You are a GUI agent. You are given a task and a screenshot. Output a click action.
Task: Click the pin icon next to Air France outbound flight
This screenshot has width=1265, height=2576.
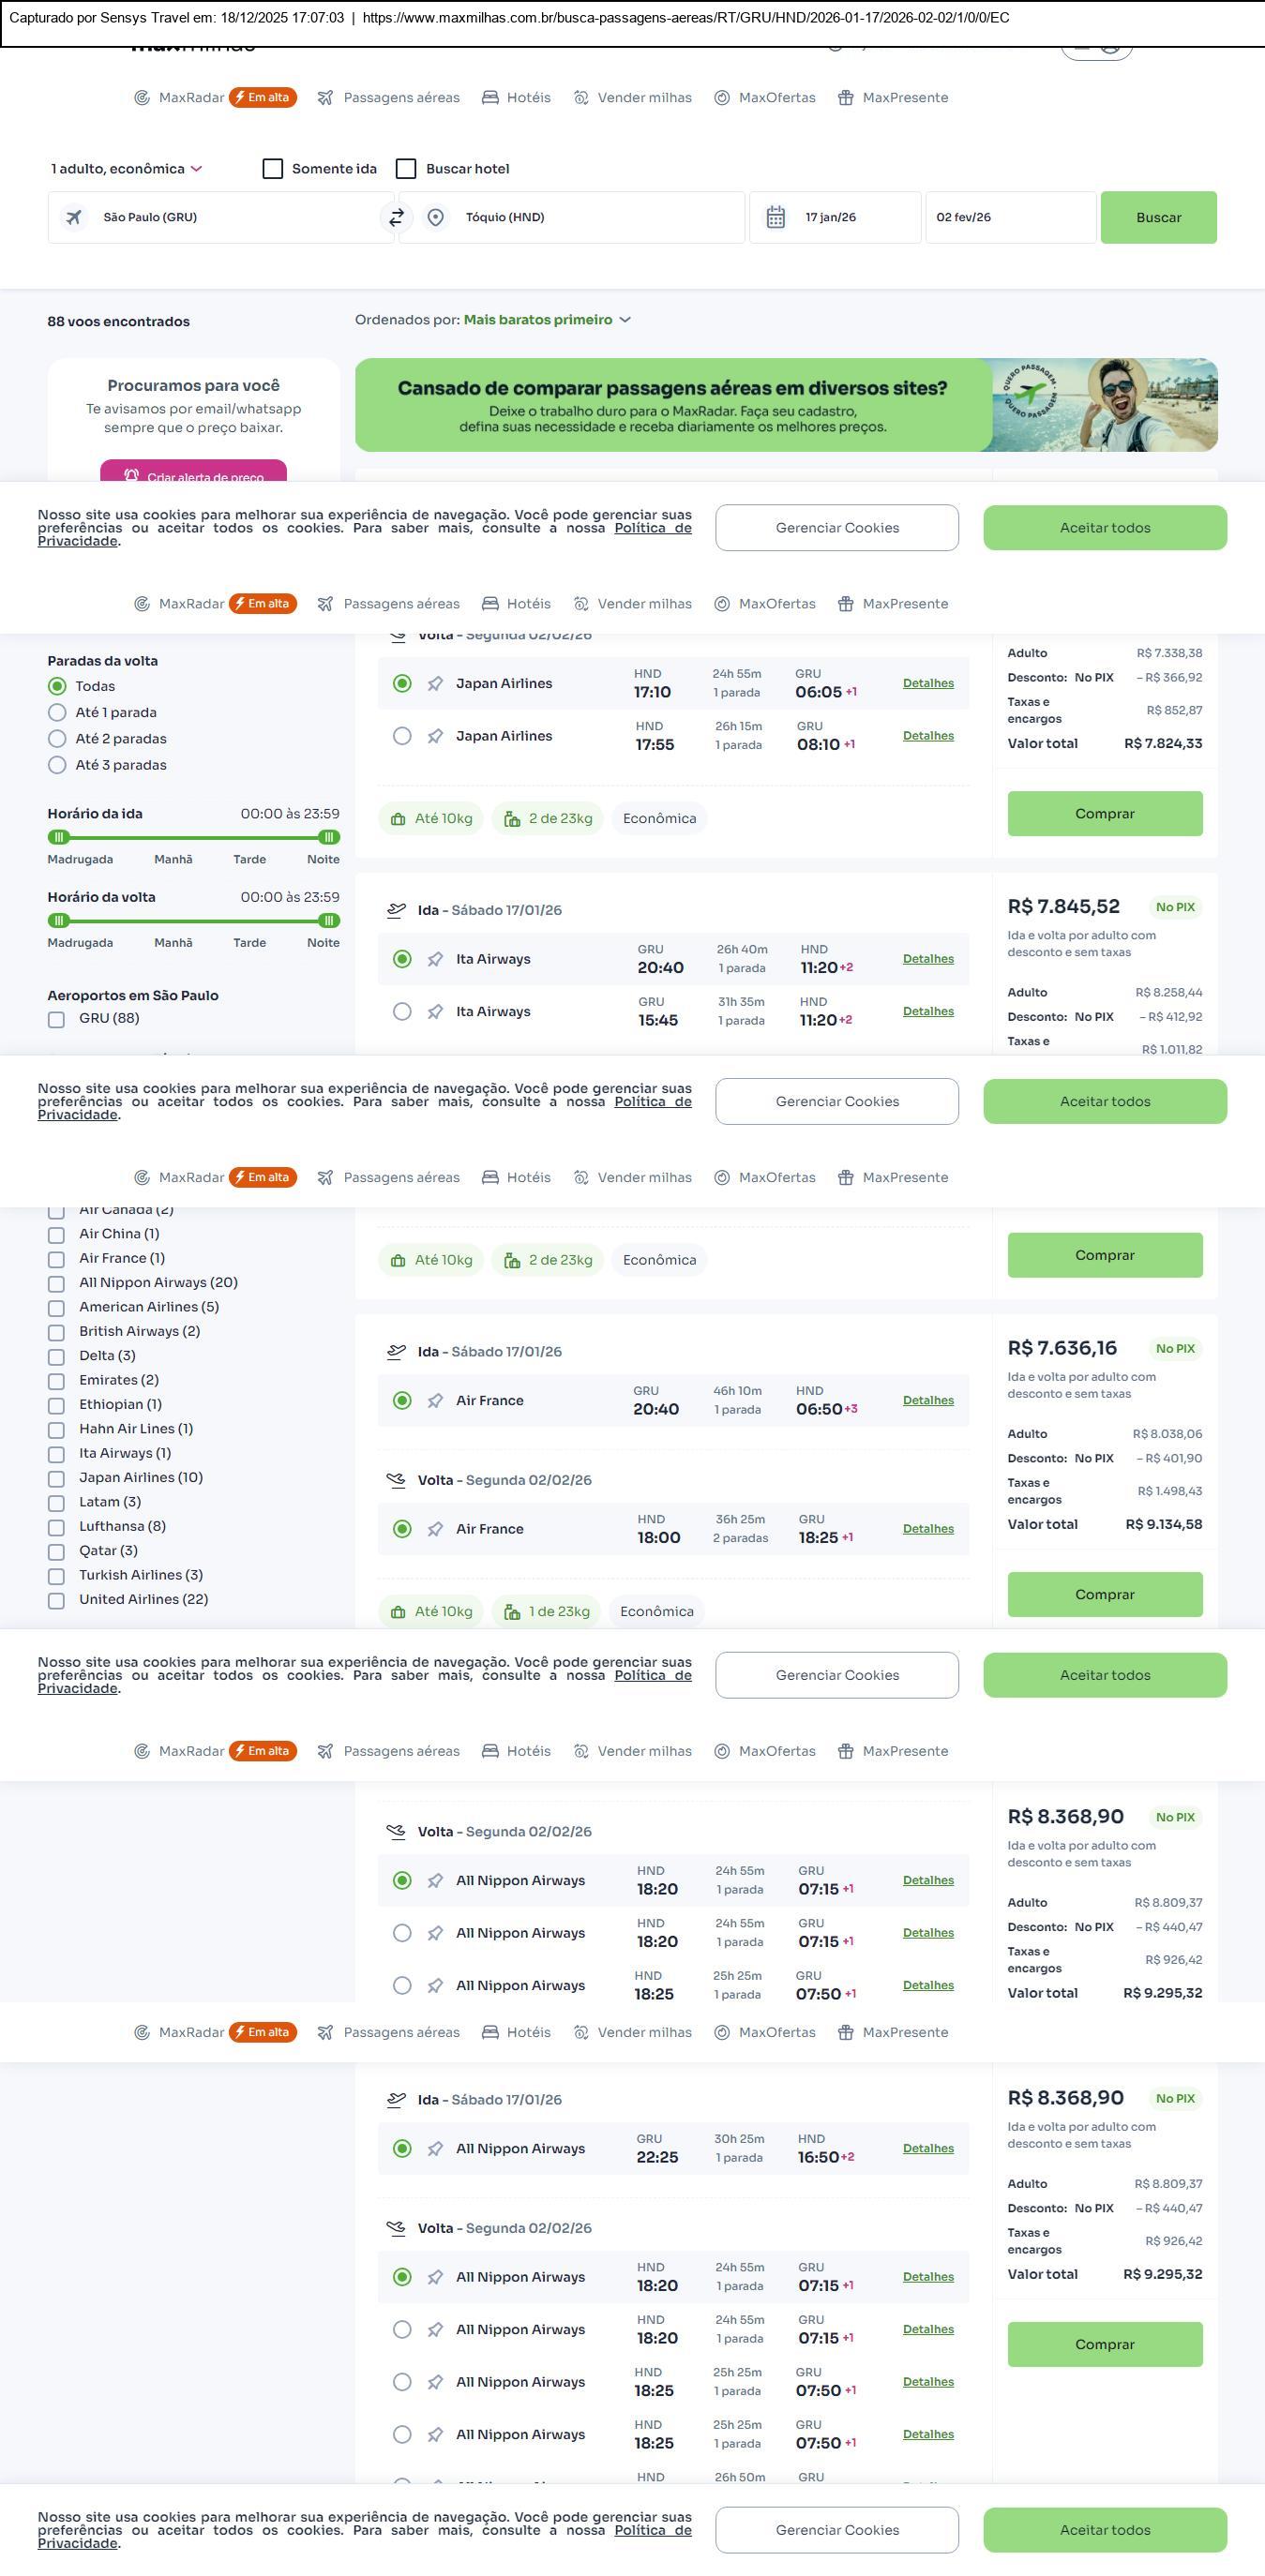tap(435, 1401)
